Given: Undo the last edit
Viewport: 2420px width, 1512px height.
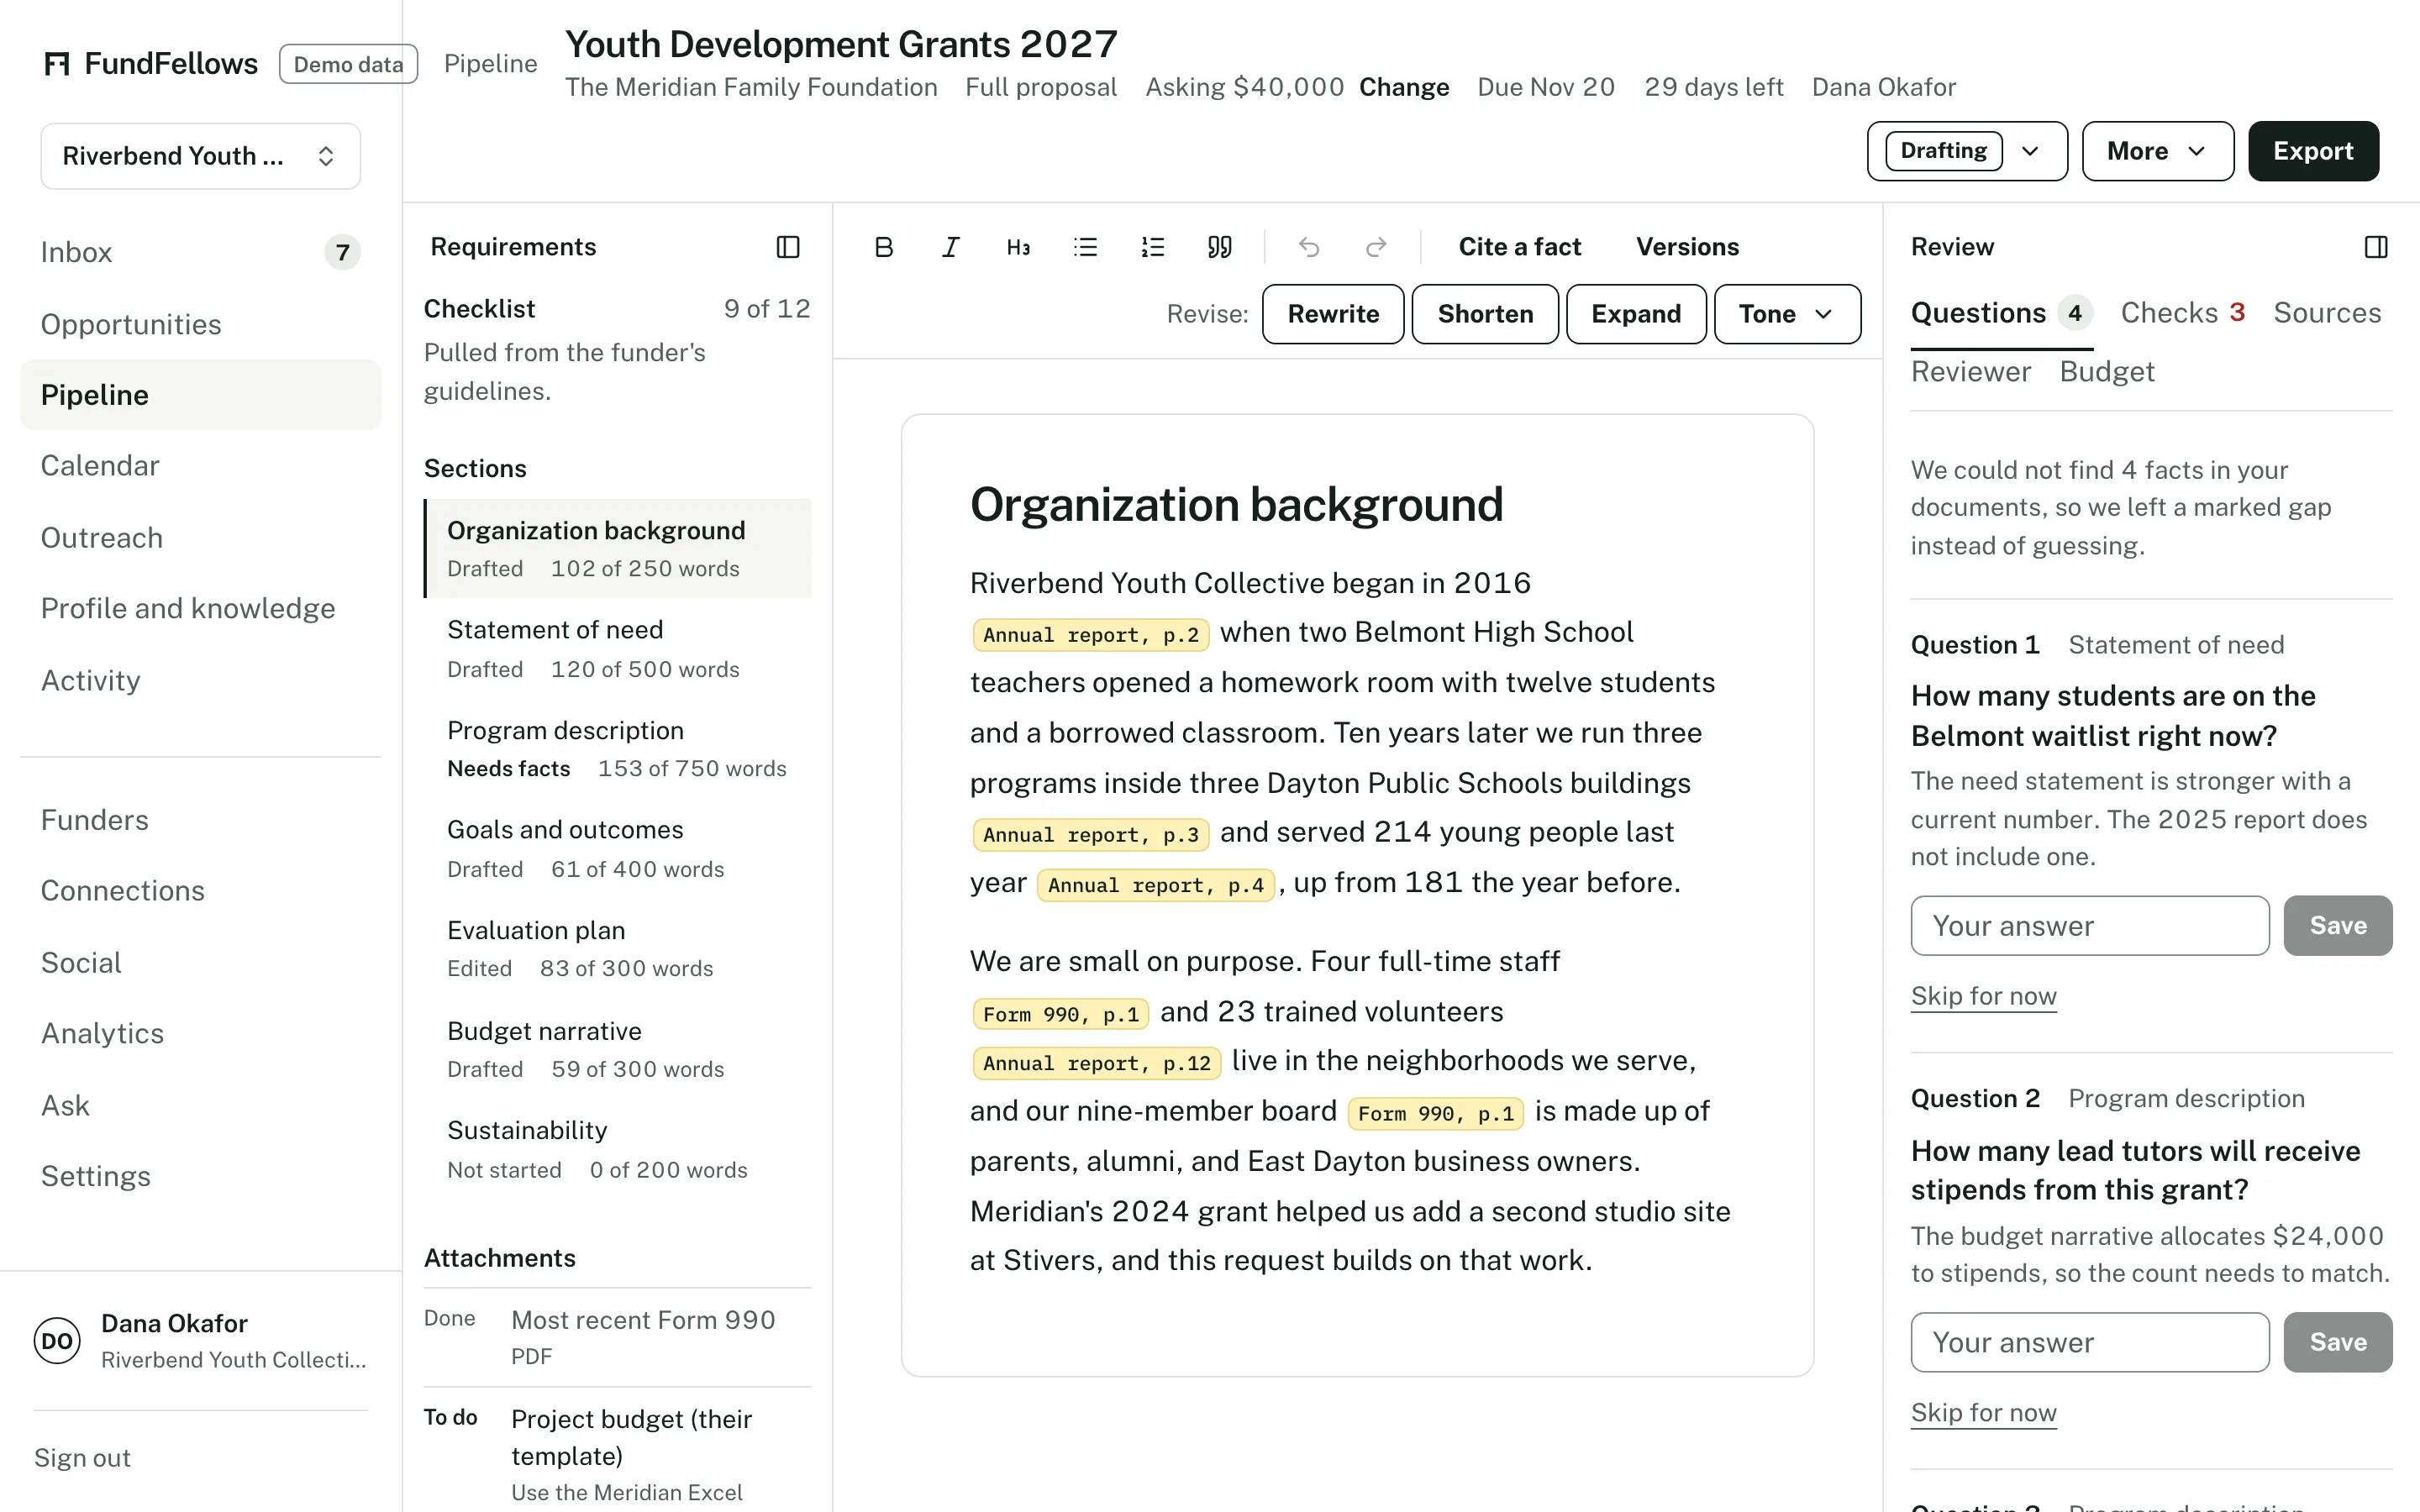Looking at the screenshot, I should pos(1309,247).
